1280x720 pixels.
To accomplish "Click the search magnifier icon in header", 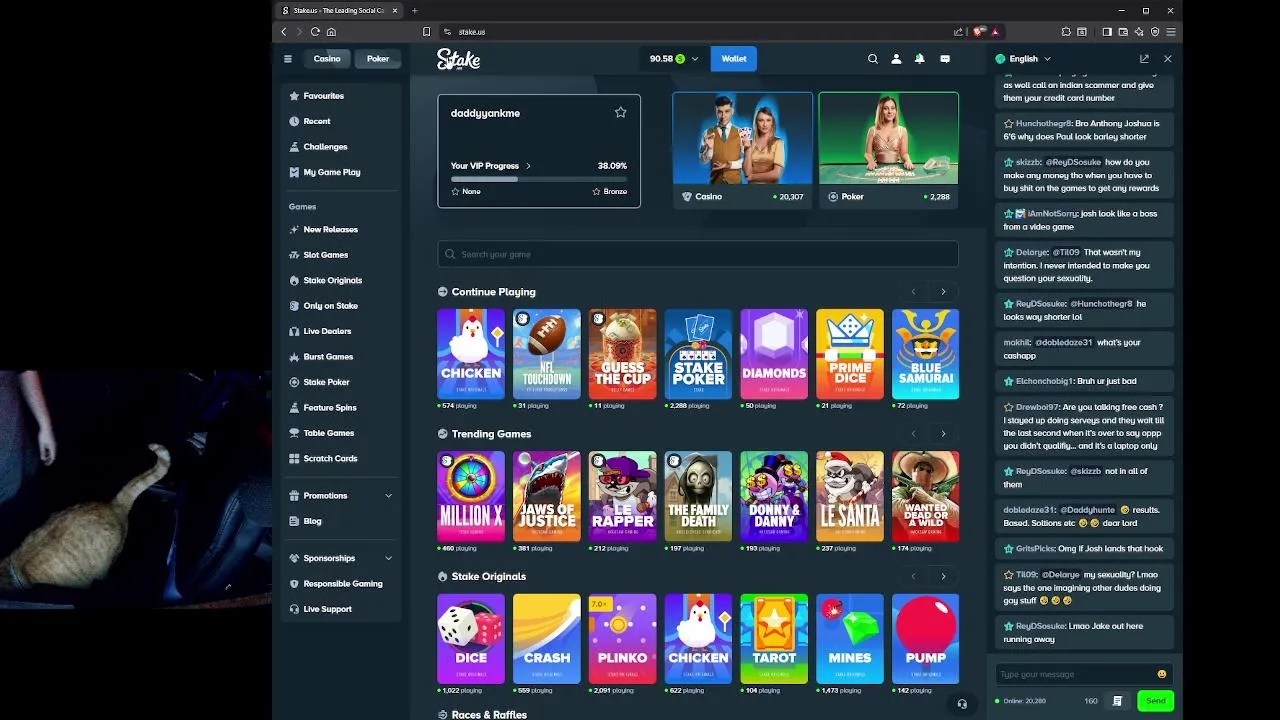I will point(873,59).
